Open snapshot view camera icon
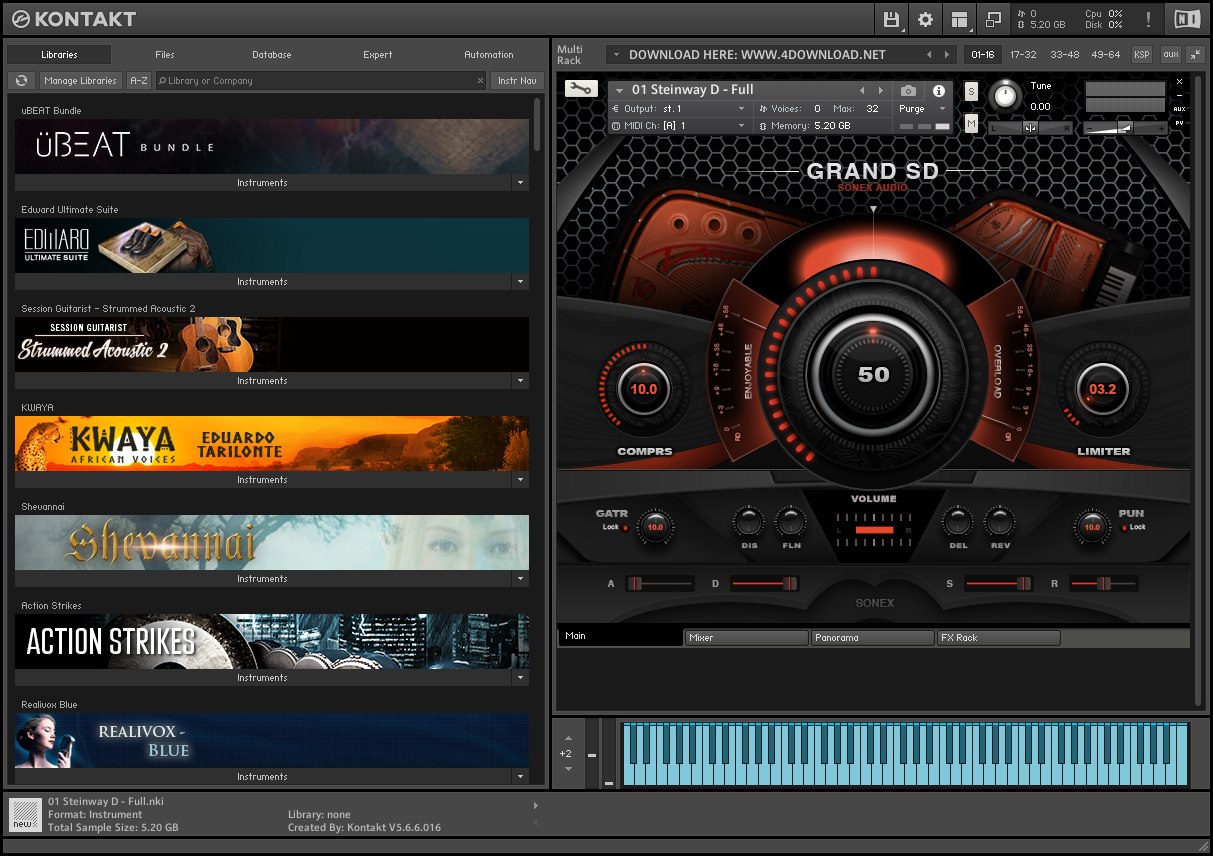This screenshot has height=856, width=1213. point(908,90)
